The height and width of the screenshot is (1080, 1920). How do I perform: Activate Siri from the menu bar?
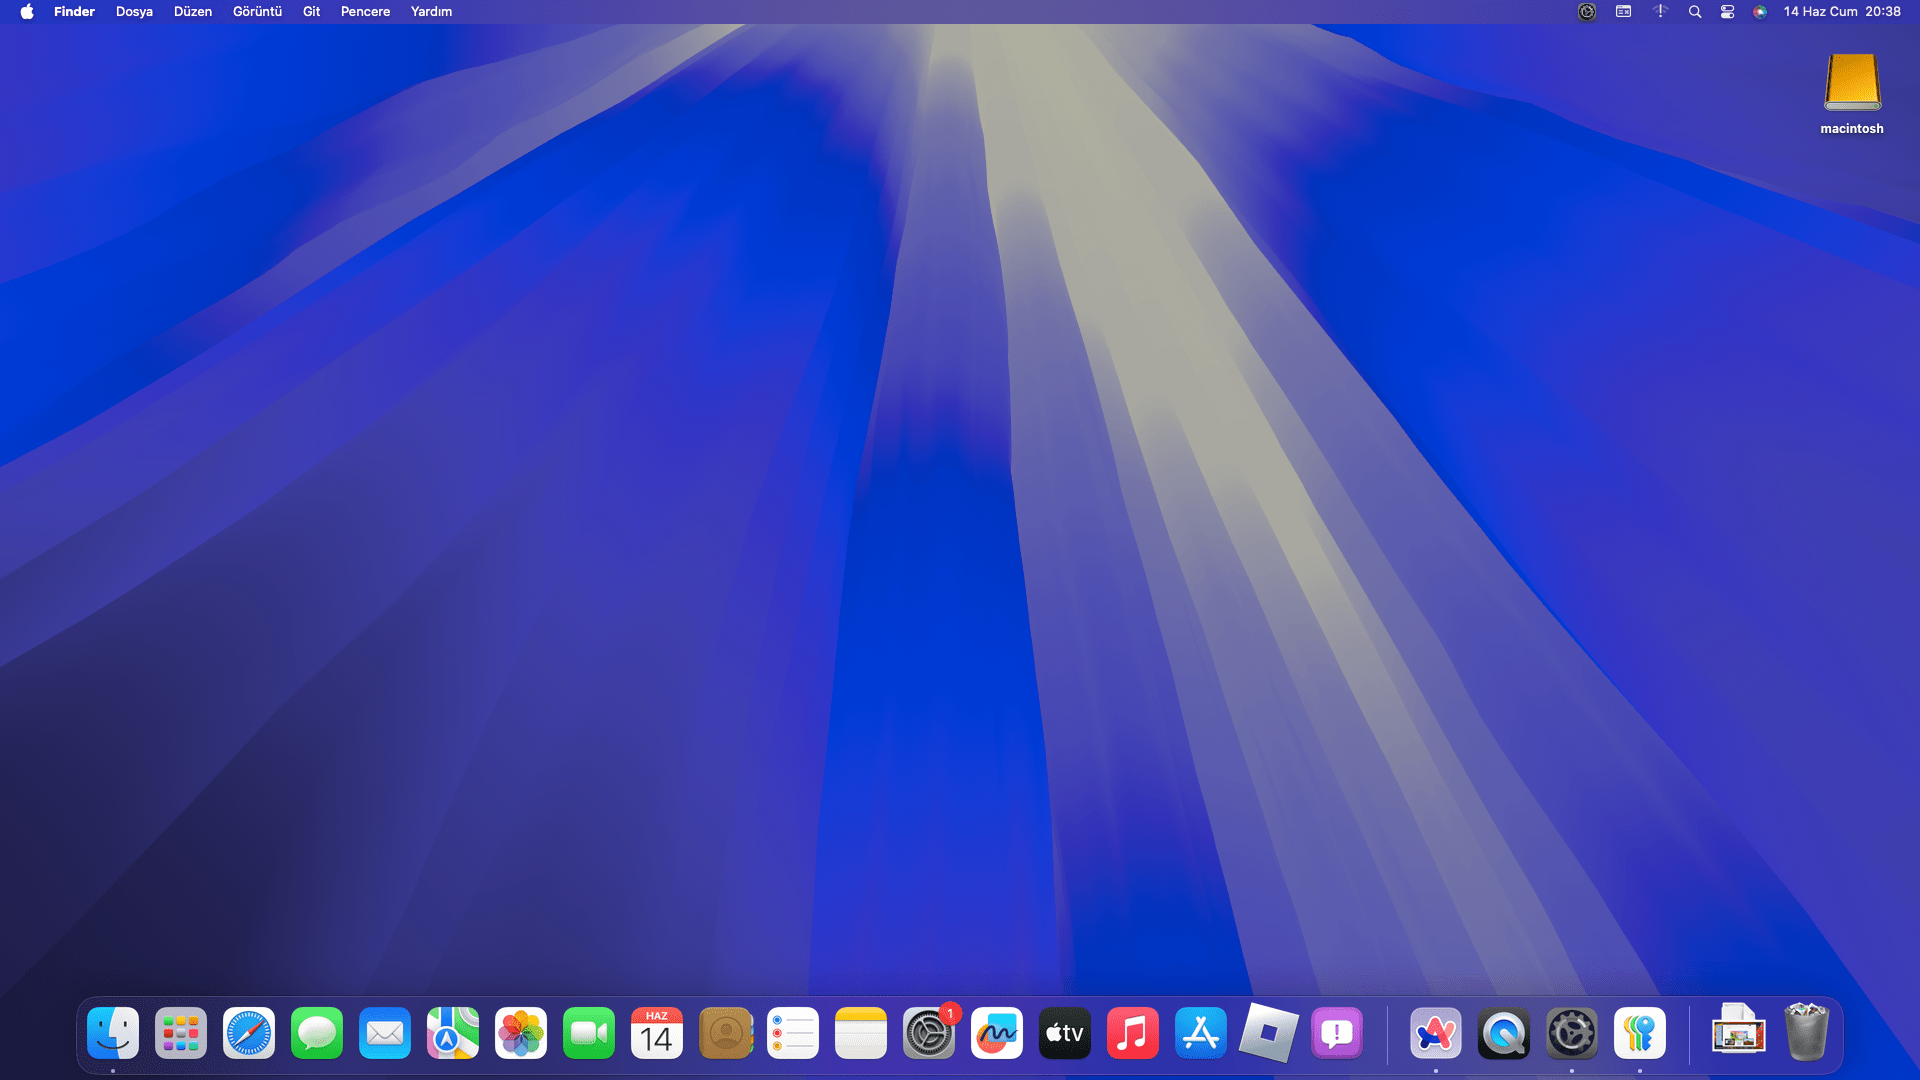1760,12
